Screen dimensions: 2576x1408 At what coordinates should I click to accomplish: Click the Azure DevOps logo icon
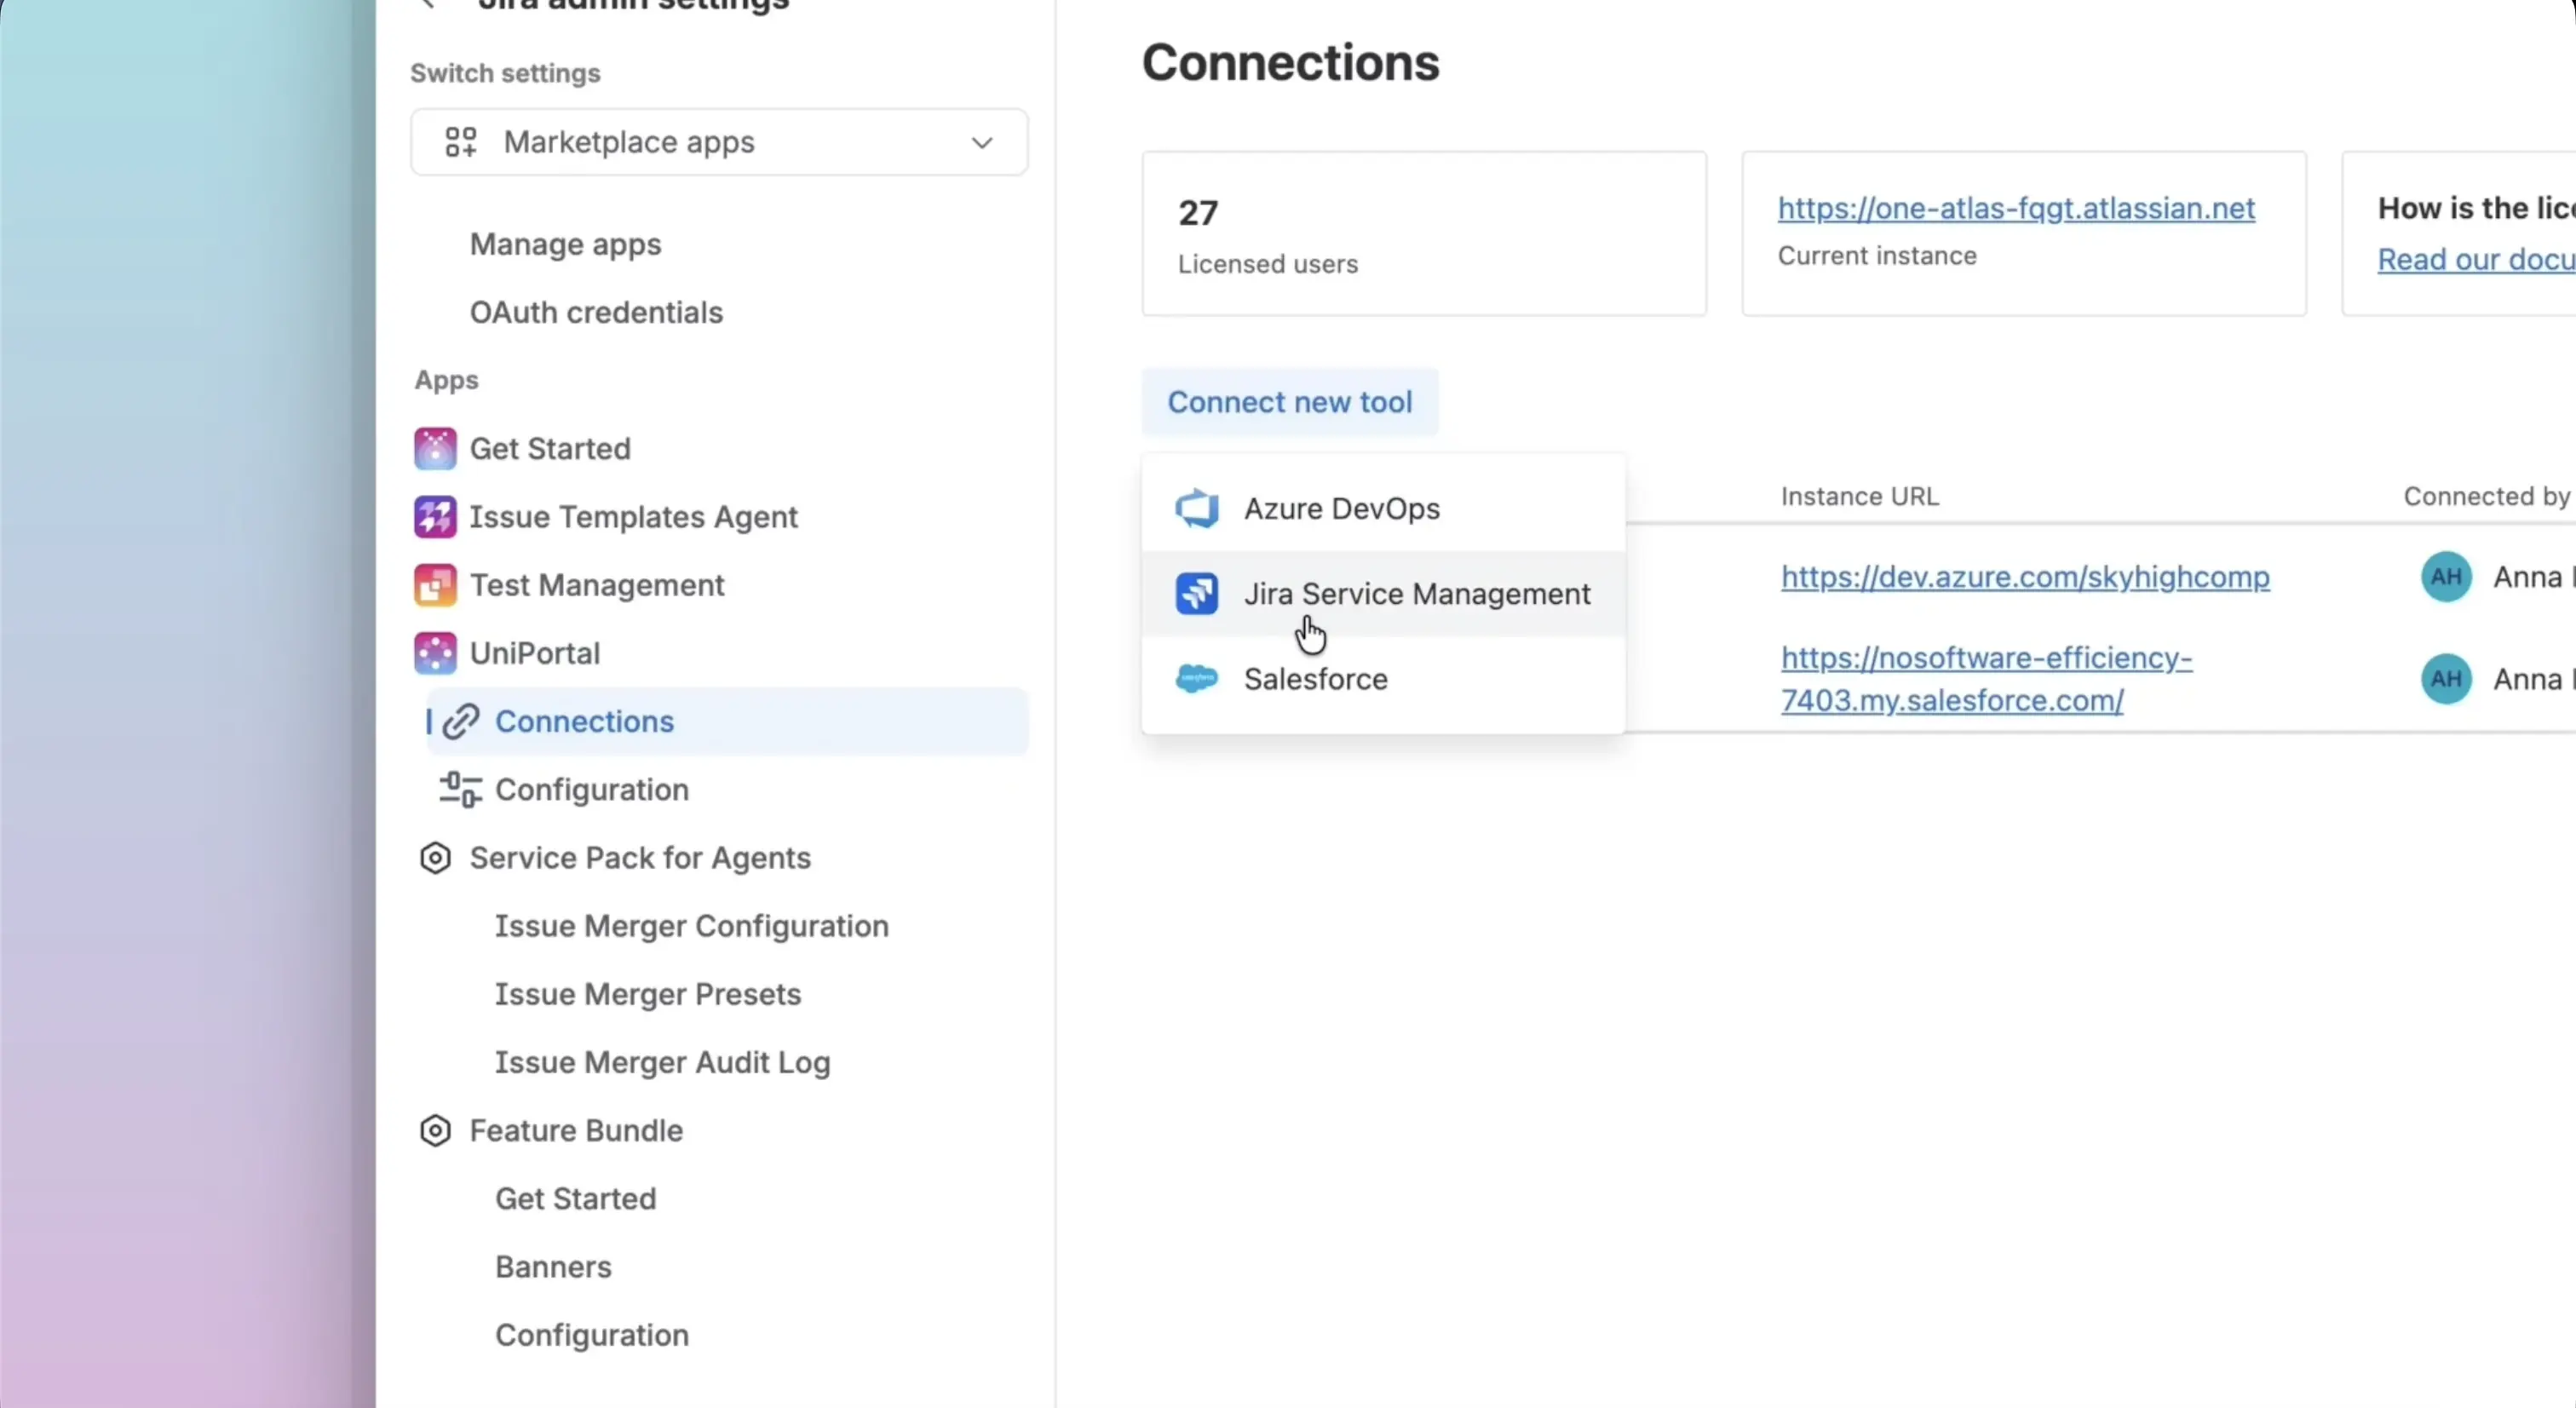[x=1196, y=508]
